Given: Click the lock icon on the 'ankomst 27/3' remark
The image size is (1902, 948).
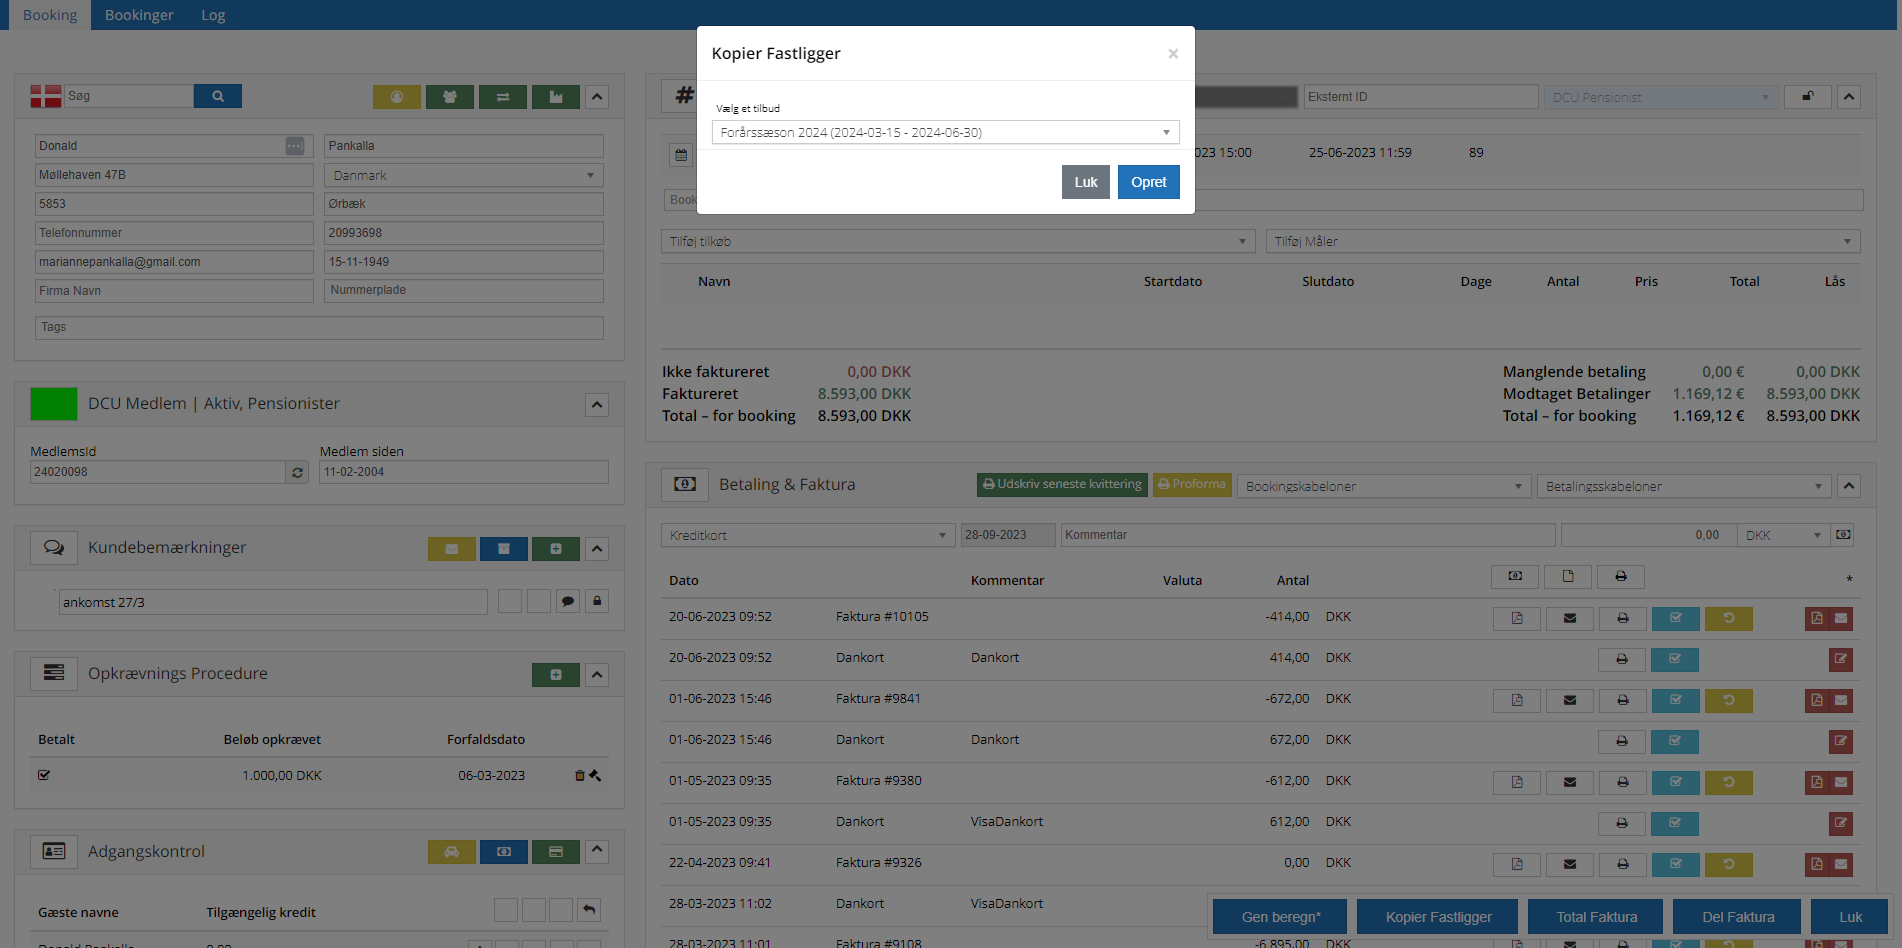Looking at the screenshot, I should (597, 601).
